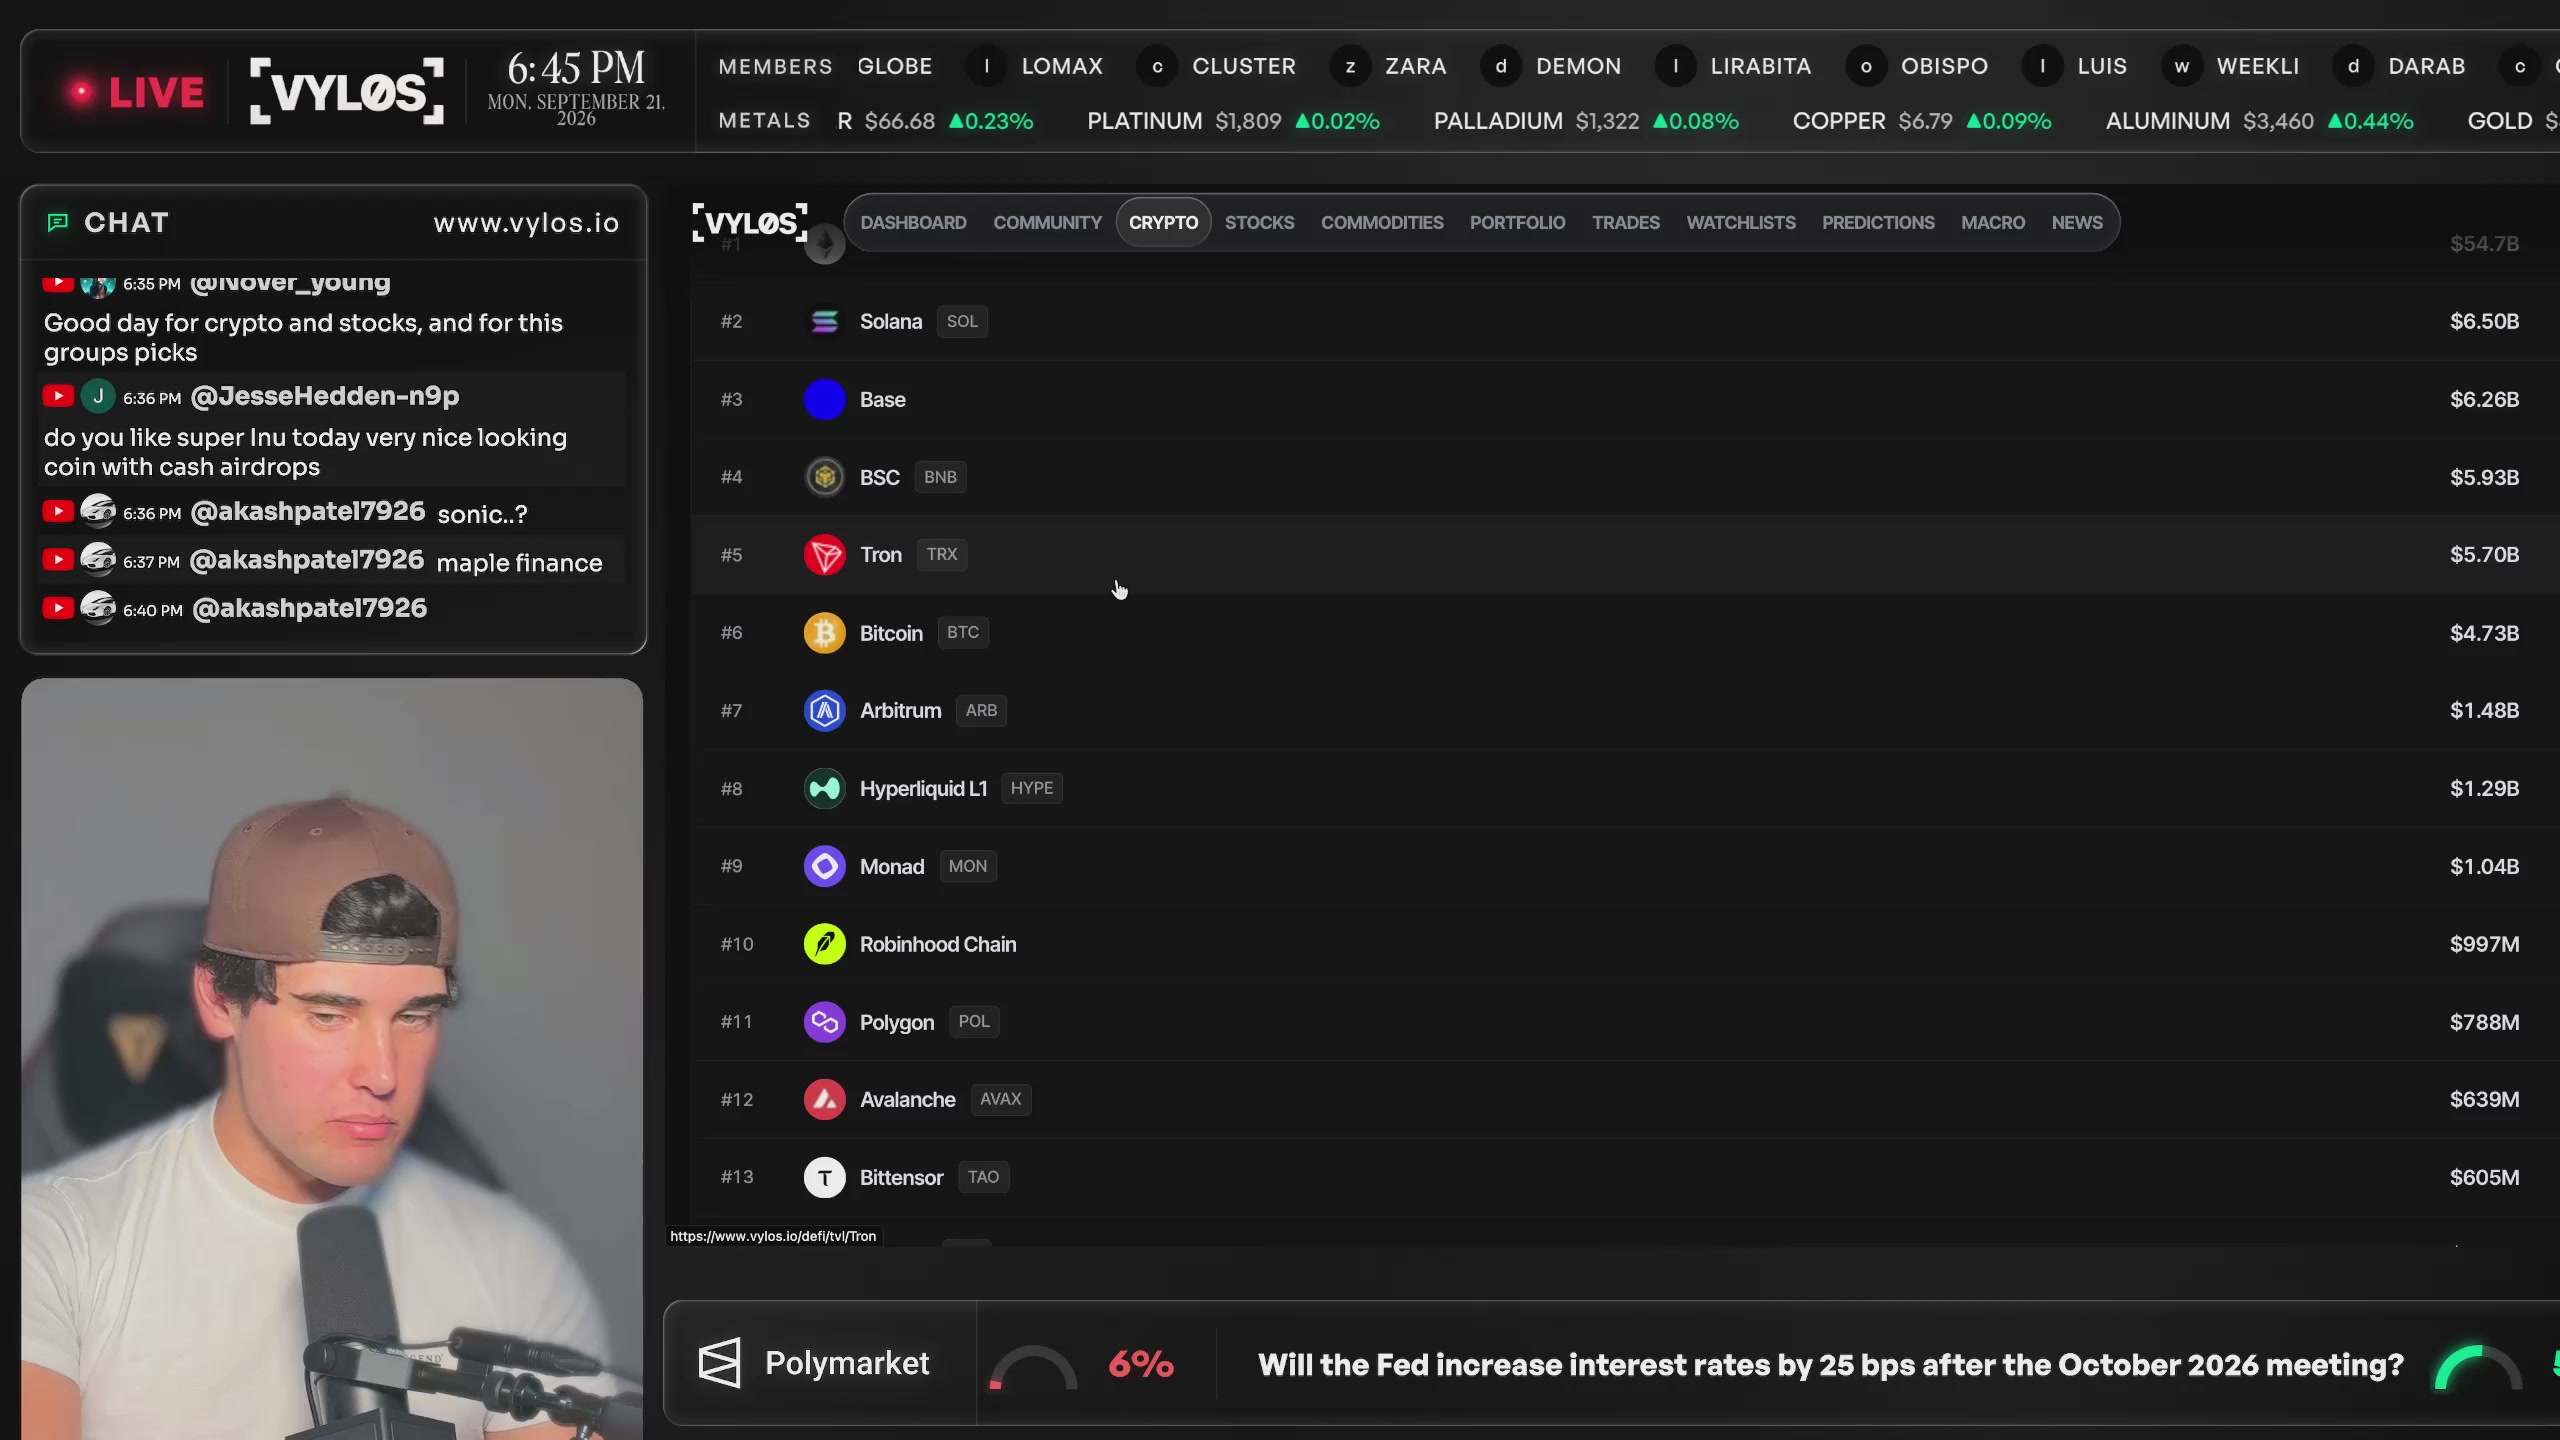Click the Fed interest rate prediction question
This screenshot has width=2560, height=1440.
1830,1365
